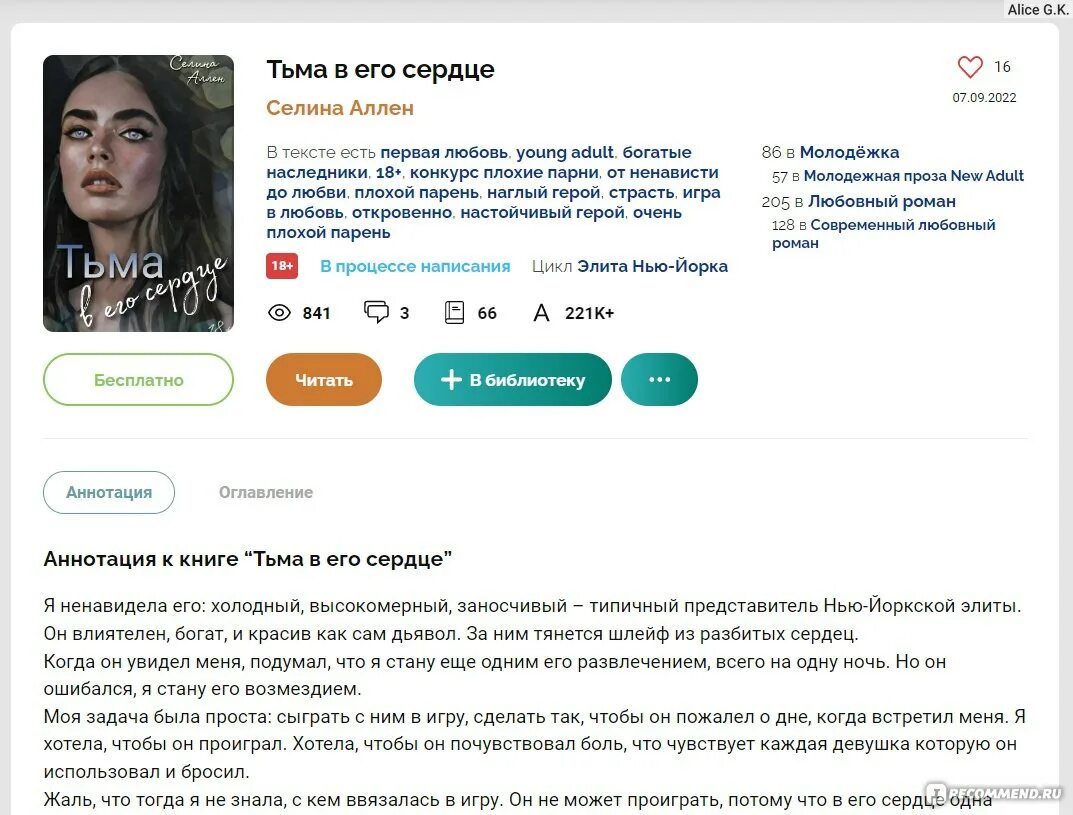Switch to the Оглавление tab
The width and height of the screenshot is (1073, 815).
click(266, 492)
